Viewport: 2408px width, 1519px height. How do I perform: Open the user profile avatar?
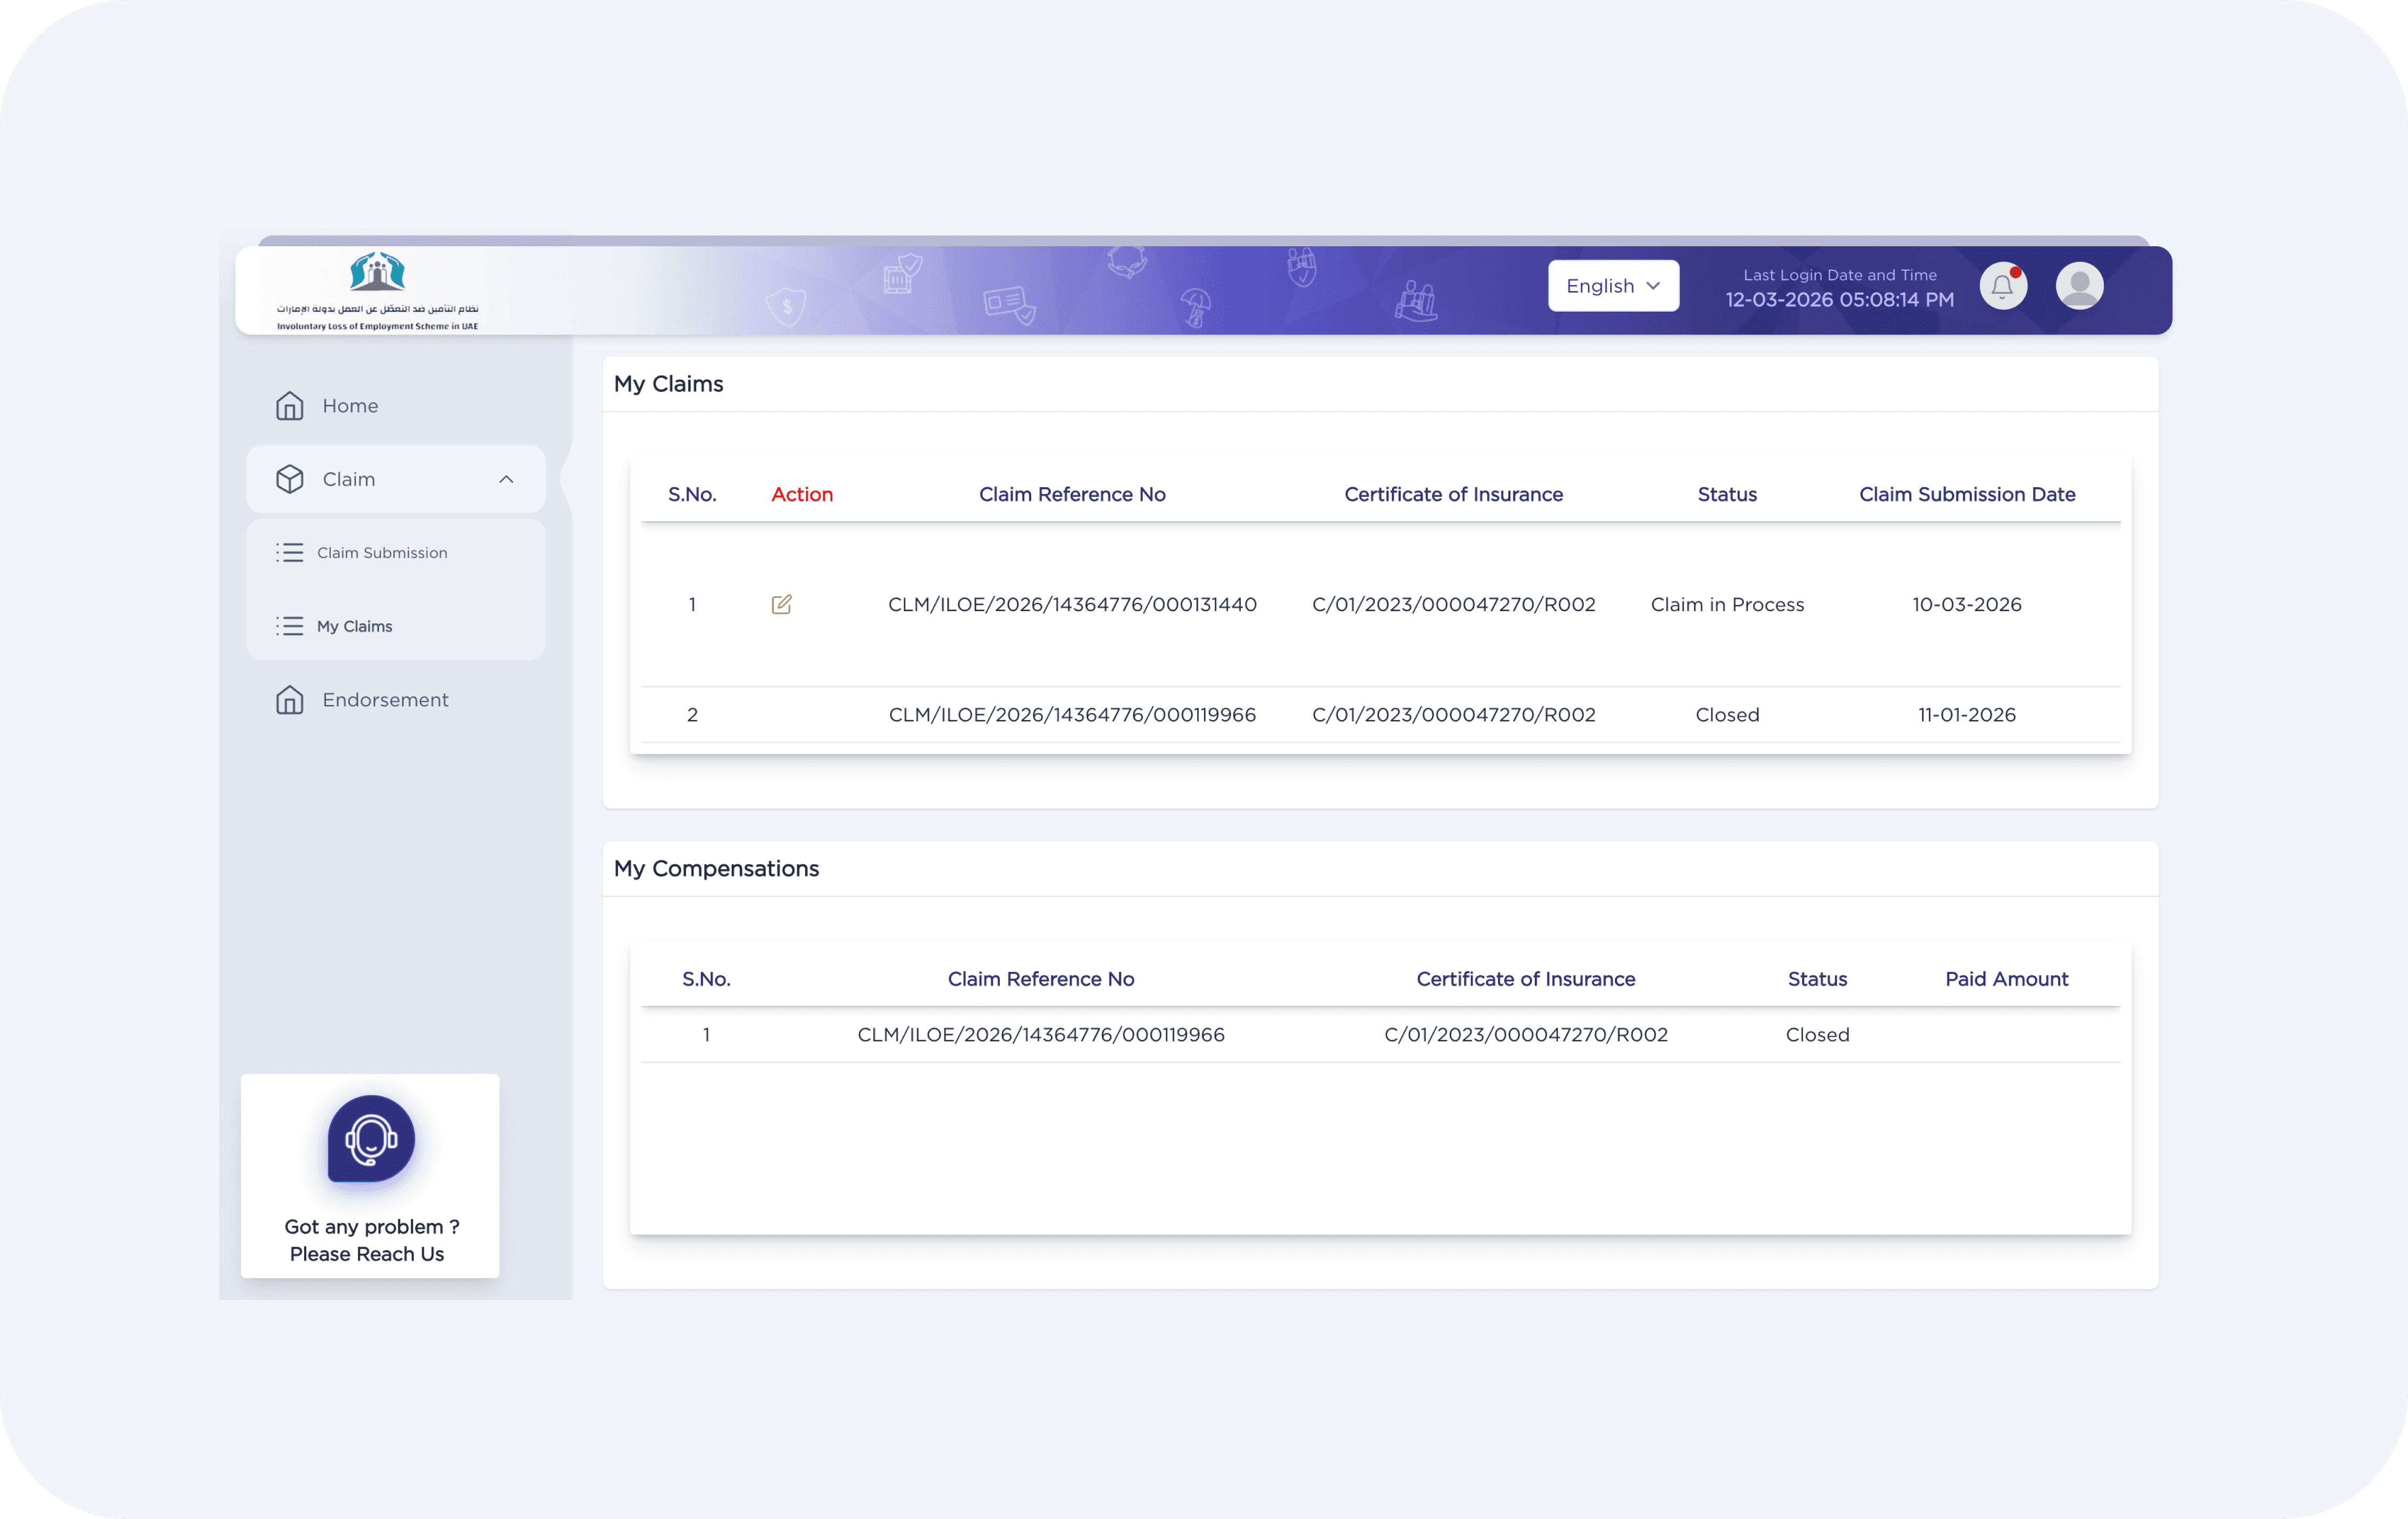(x=2079, y=287)
